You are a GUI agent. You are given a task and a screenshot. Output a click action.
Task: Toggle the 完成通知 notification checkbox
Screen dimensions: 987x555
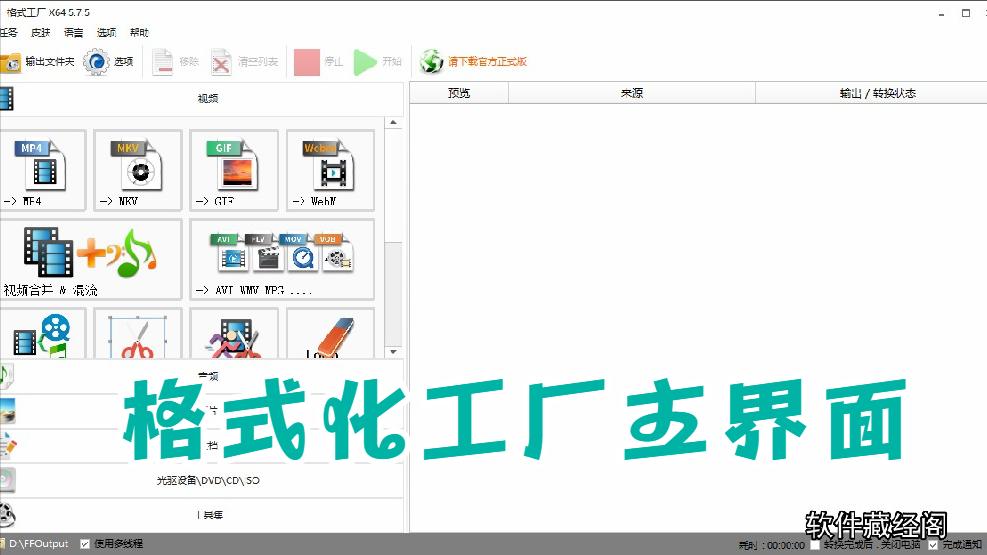point(933,544)
